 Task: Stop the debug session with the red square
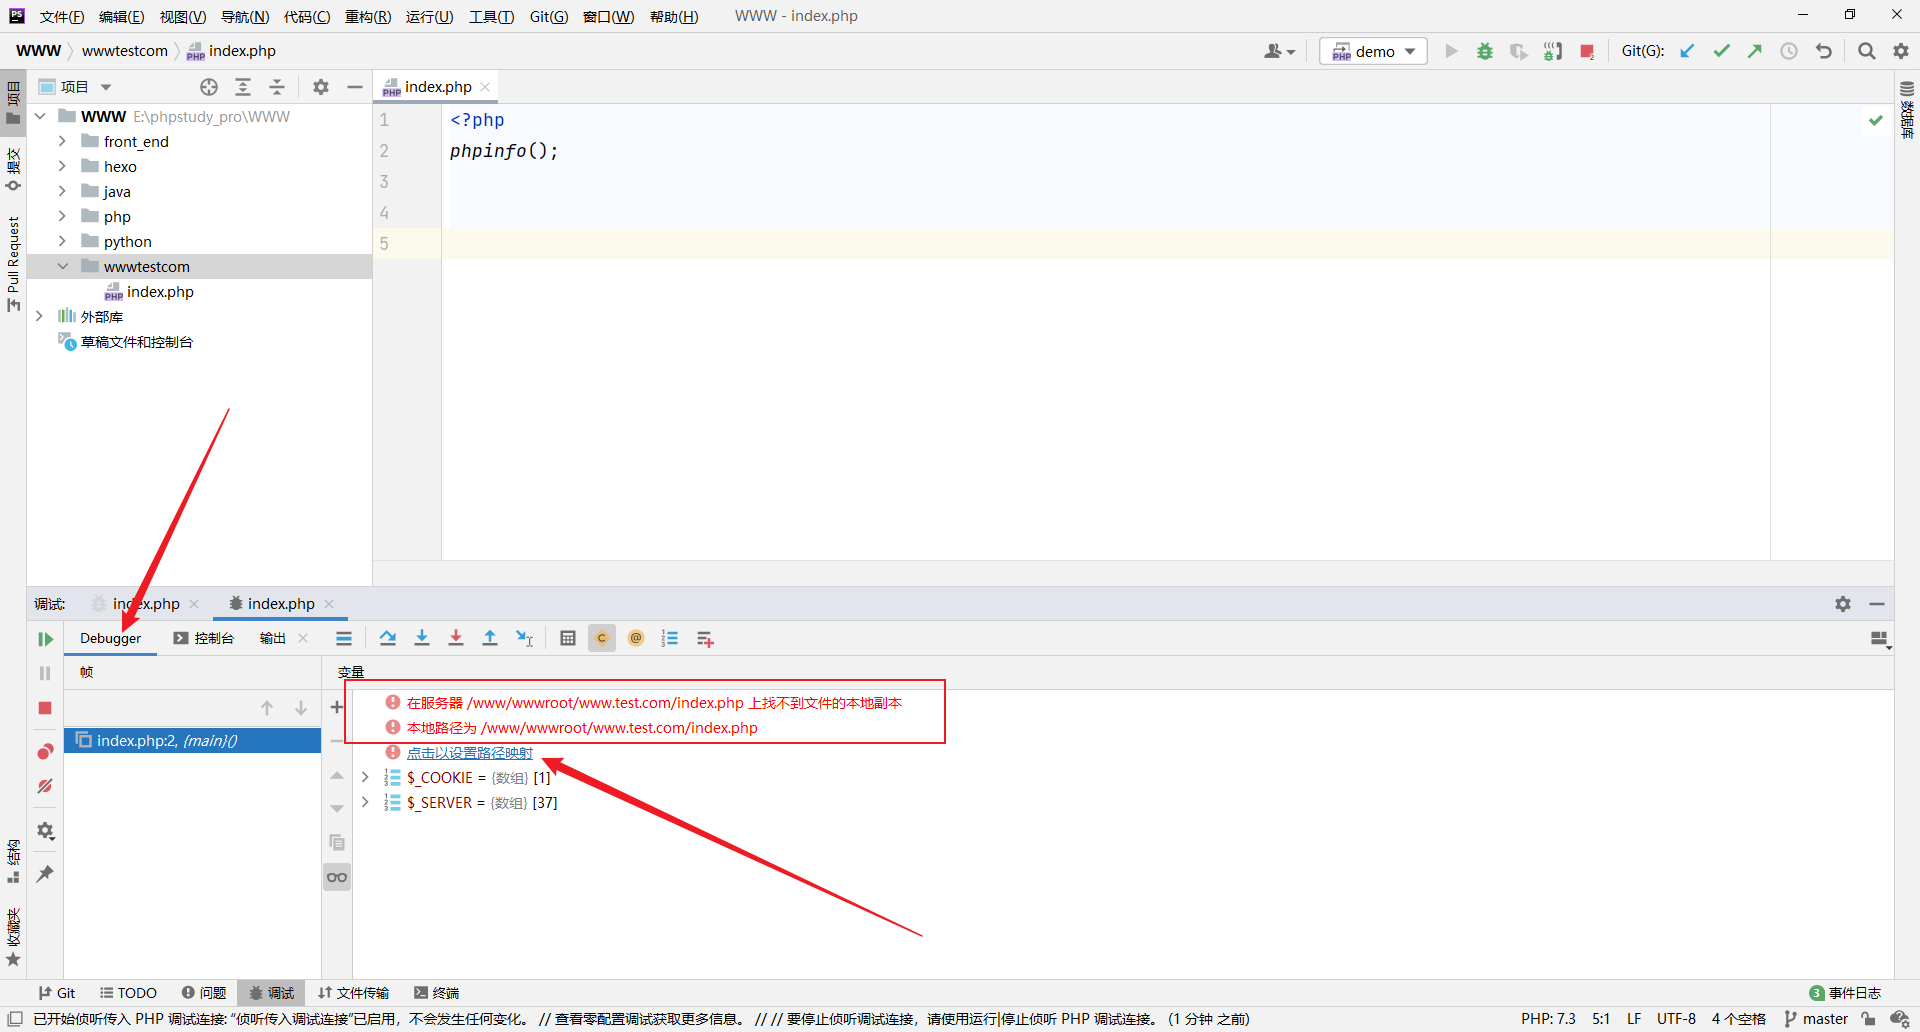click(x=45, y=708)
